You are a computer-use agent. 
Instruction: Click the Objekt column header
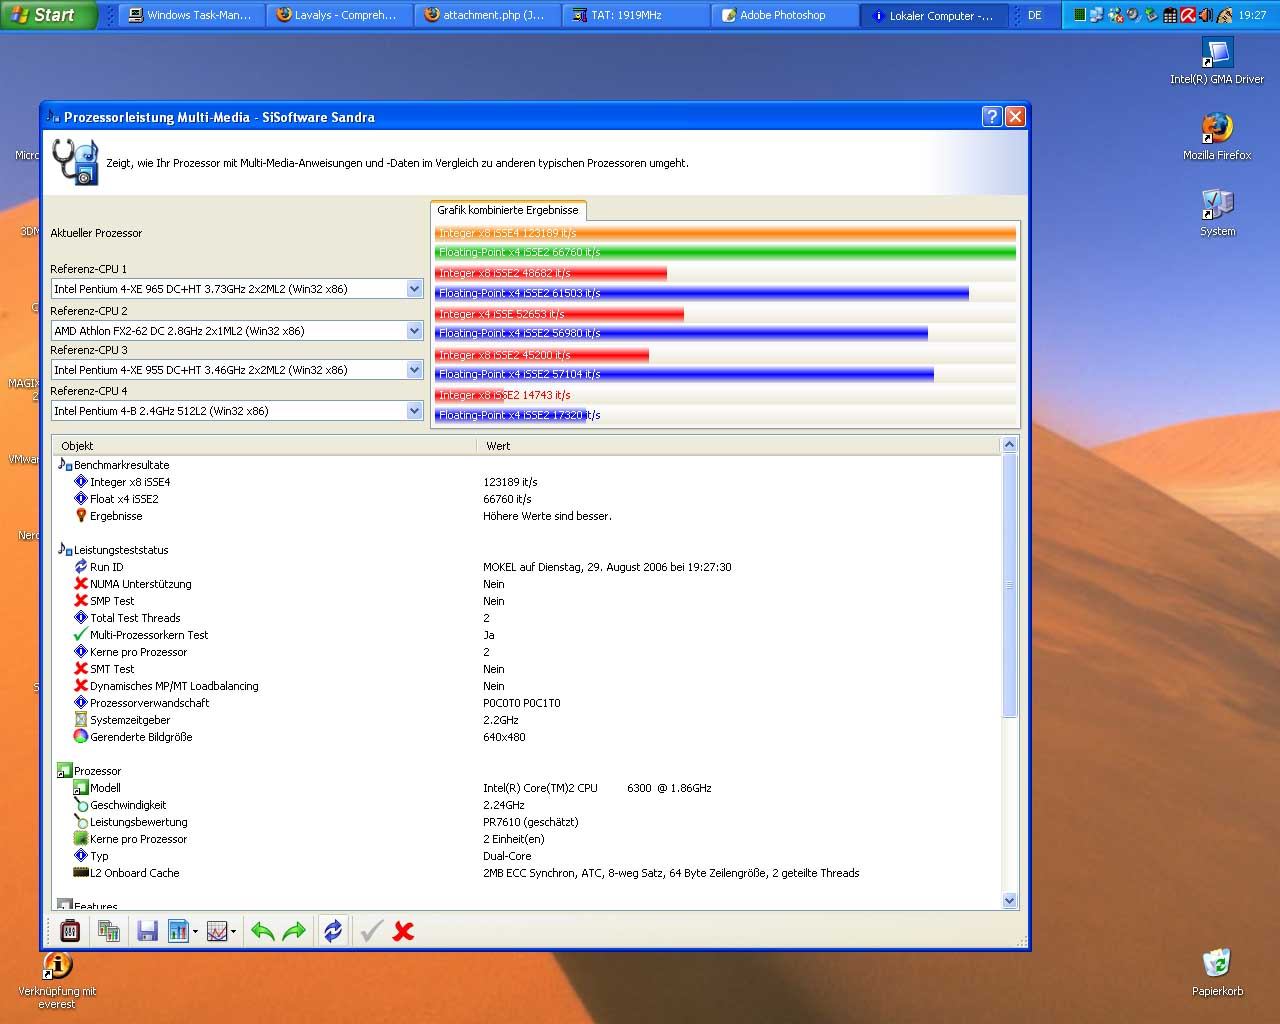[x=264, y=446]
